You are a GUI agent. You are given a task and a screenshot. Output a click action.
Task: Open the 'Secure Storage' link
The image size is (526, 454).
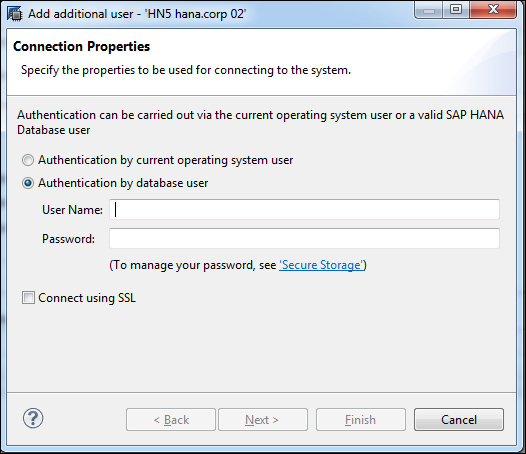[x=321, y=265]
